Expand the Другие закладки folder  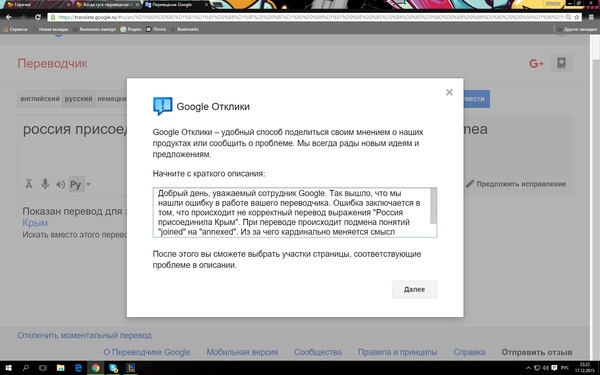(x=577, y=29)
